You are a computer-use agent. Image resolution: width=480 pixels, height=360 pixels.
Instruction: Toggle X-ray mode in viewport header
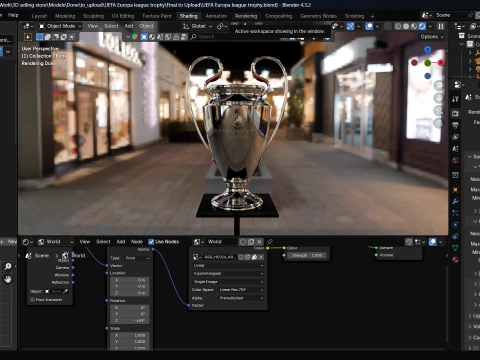[x=388, y=26]
